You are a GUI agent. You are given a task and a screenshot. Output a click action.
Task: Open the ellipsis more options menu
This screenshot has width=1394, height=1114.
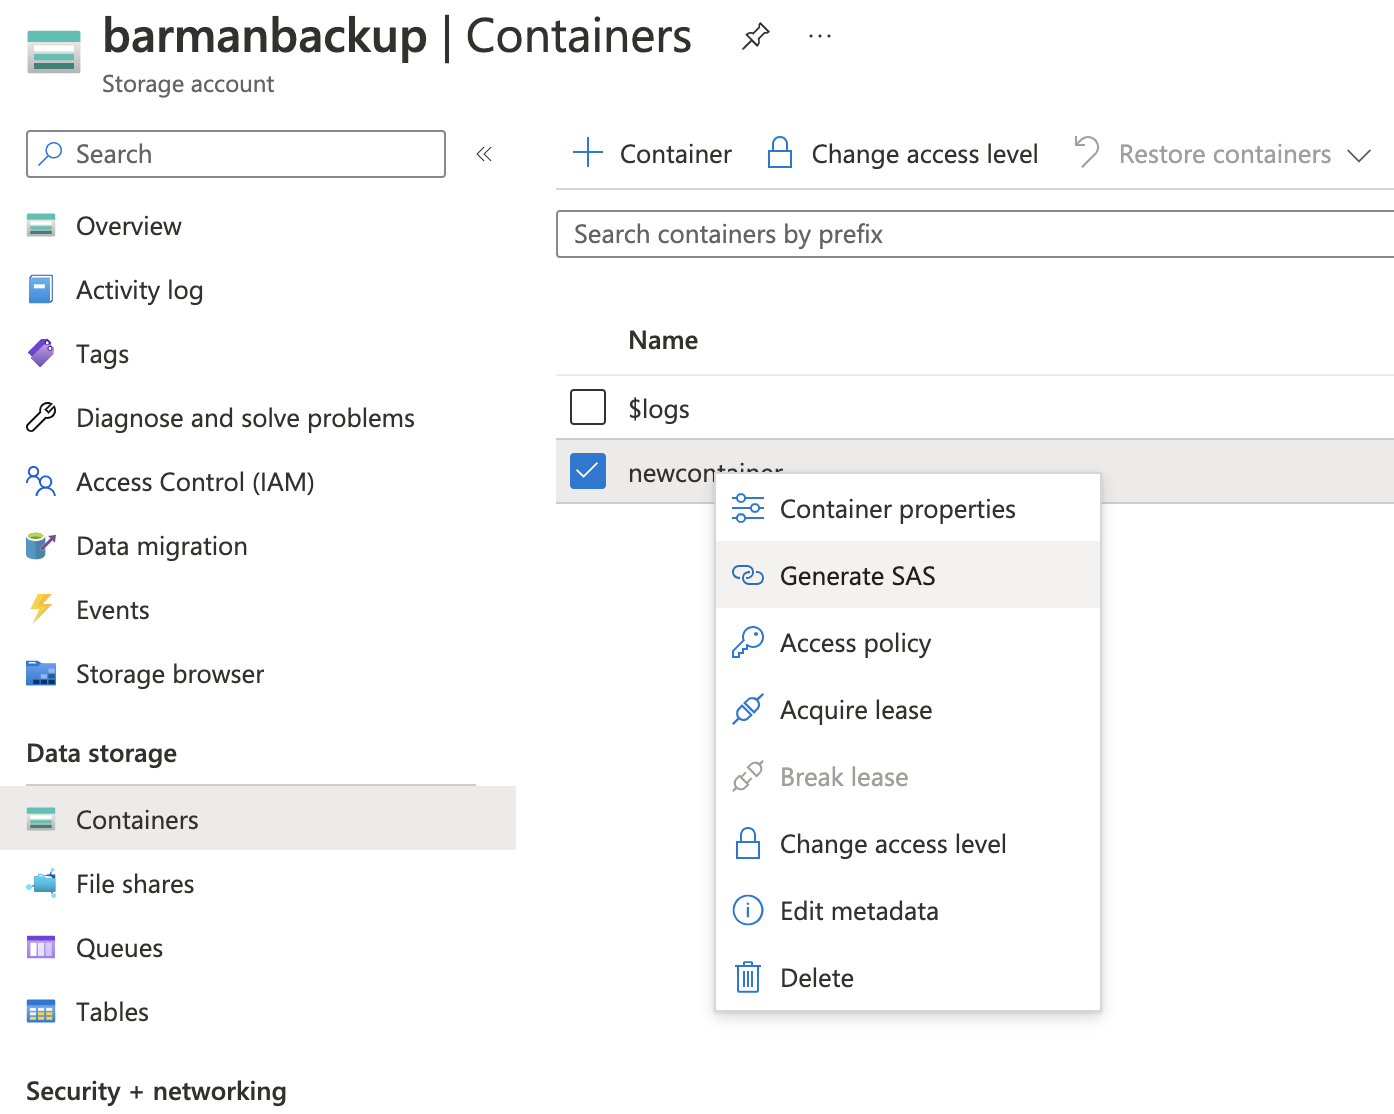[x=819, y=37]
